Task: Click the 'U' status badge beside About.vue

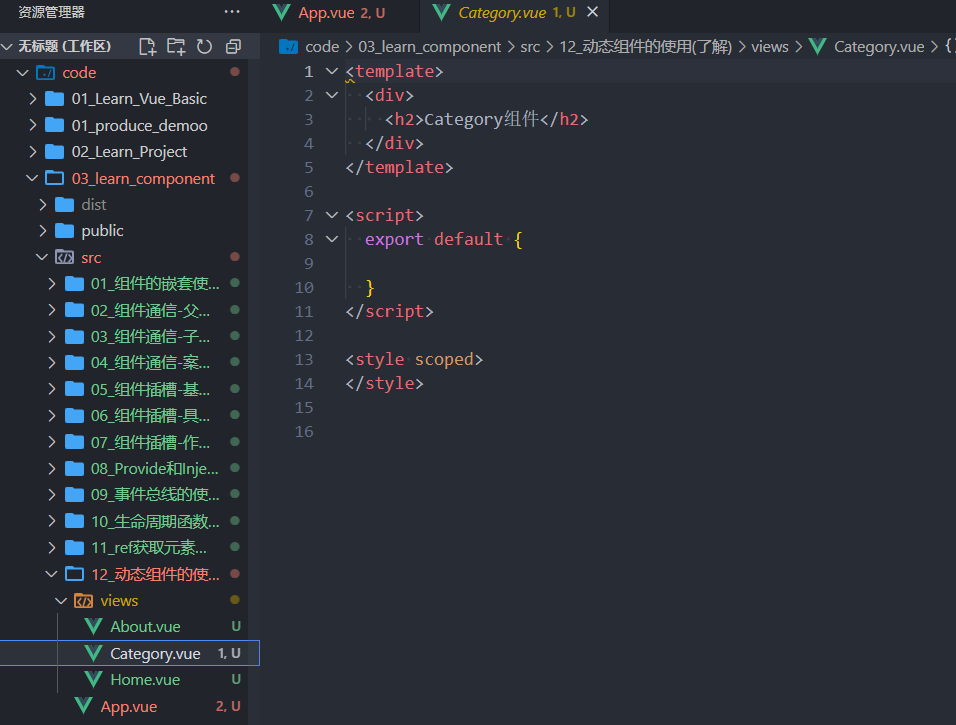Action: [236, 626]
